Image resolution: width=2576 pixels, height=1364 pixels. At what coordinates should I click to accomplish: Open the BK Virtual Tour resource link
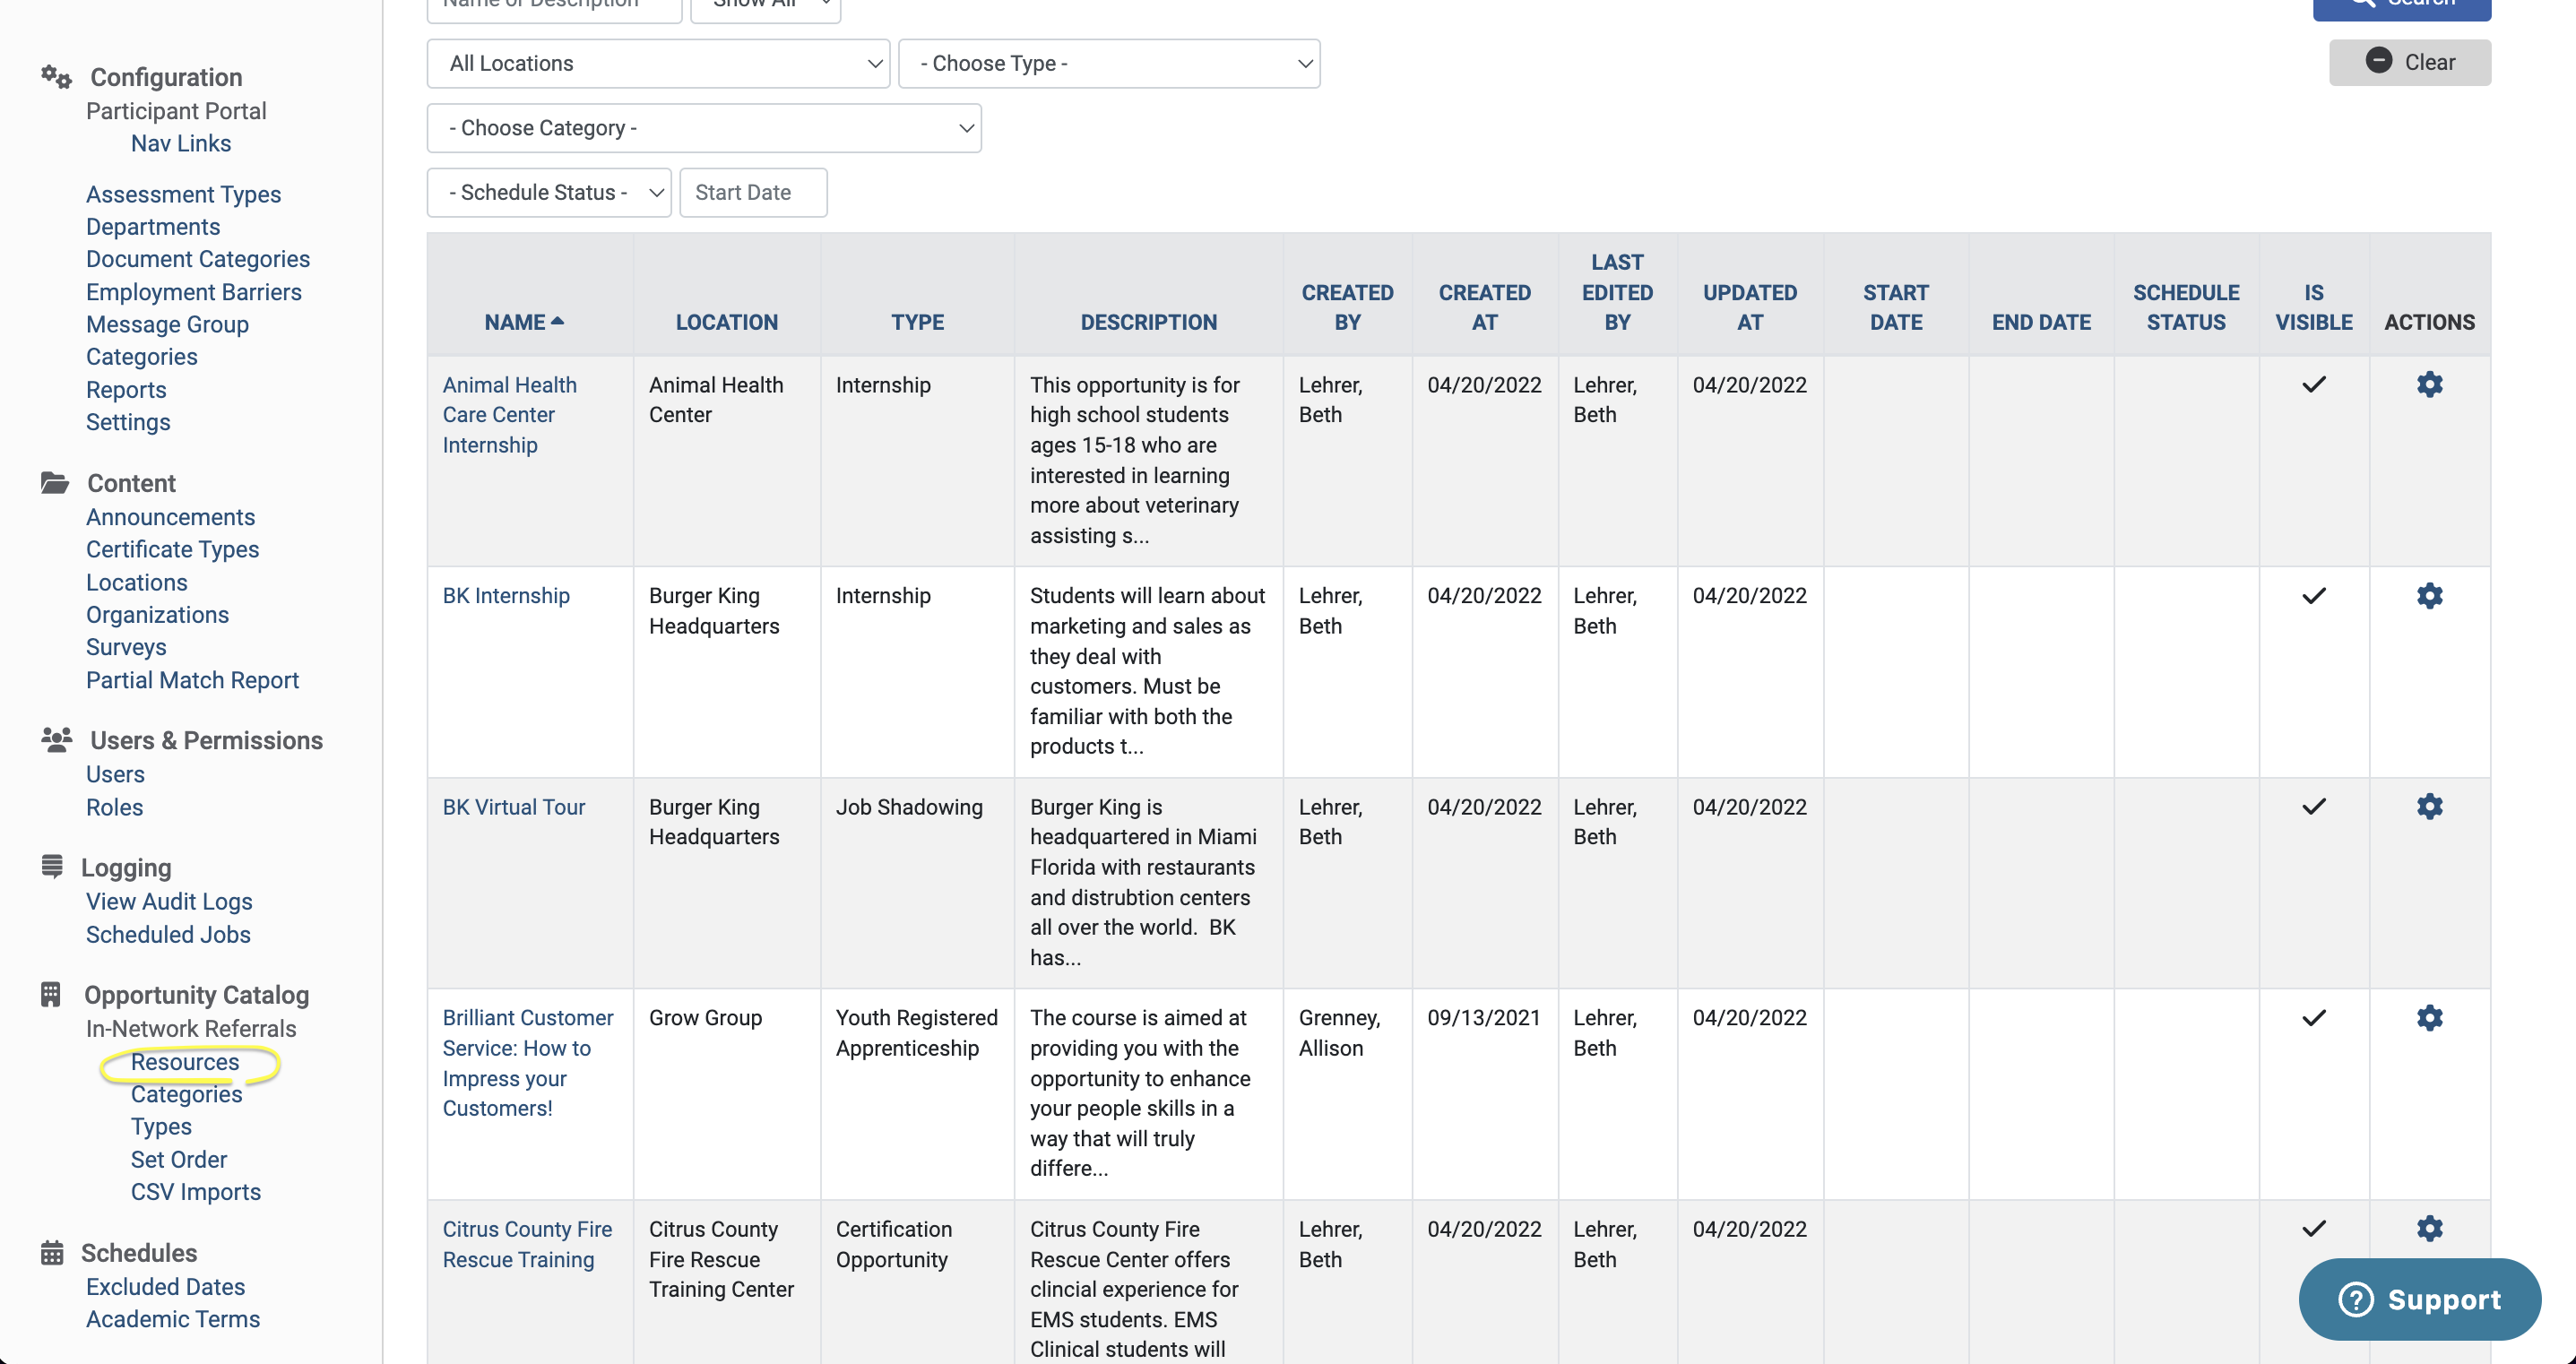click(513, 807)
